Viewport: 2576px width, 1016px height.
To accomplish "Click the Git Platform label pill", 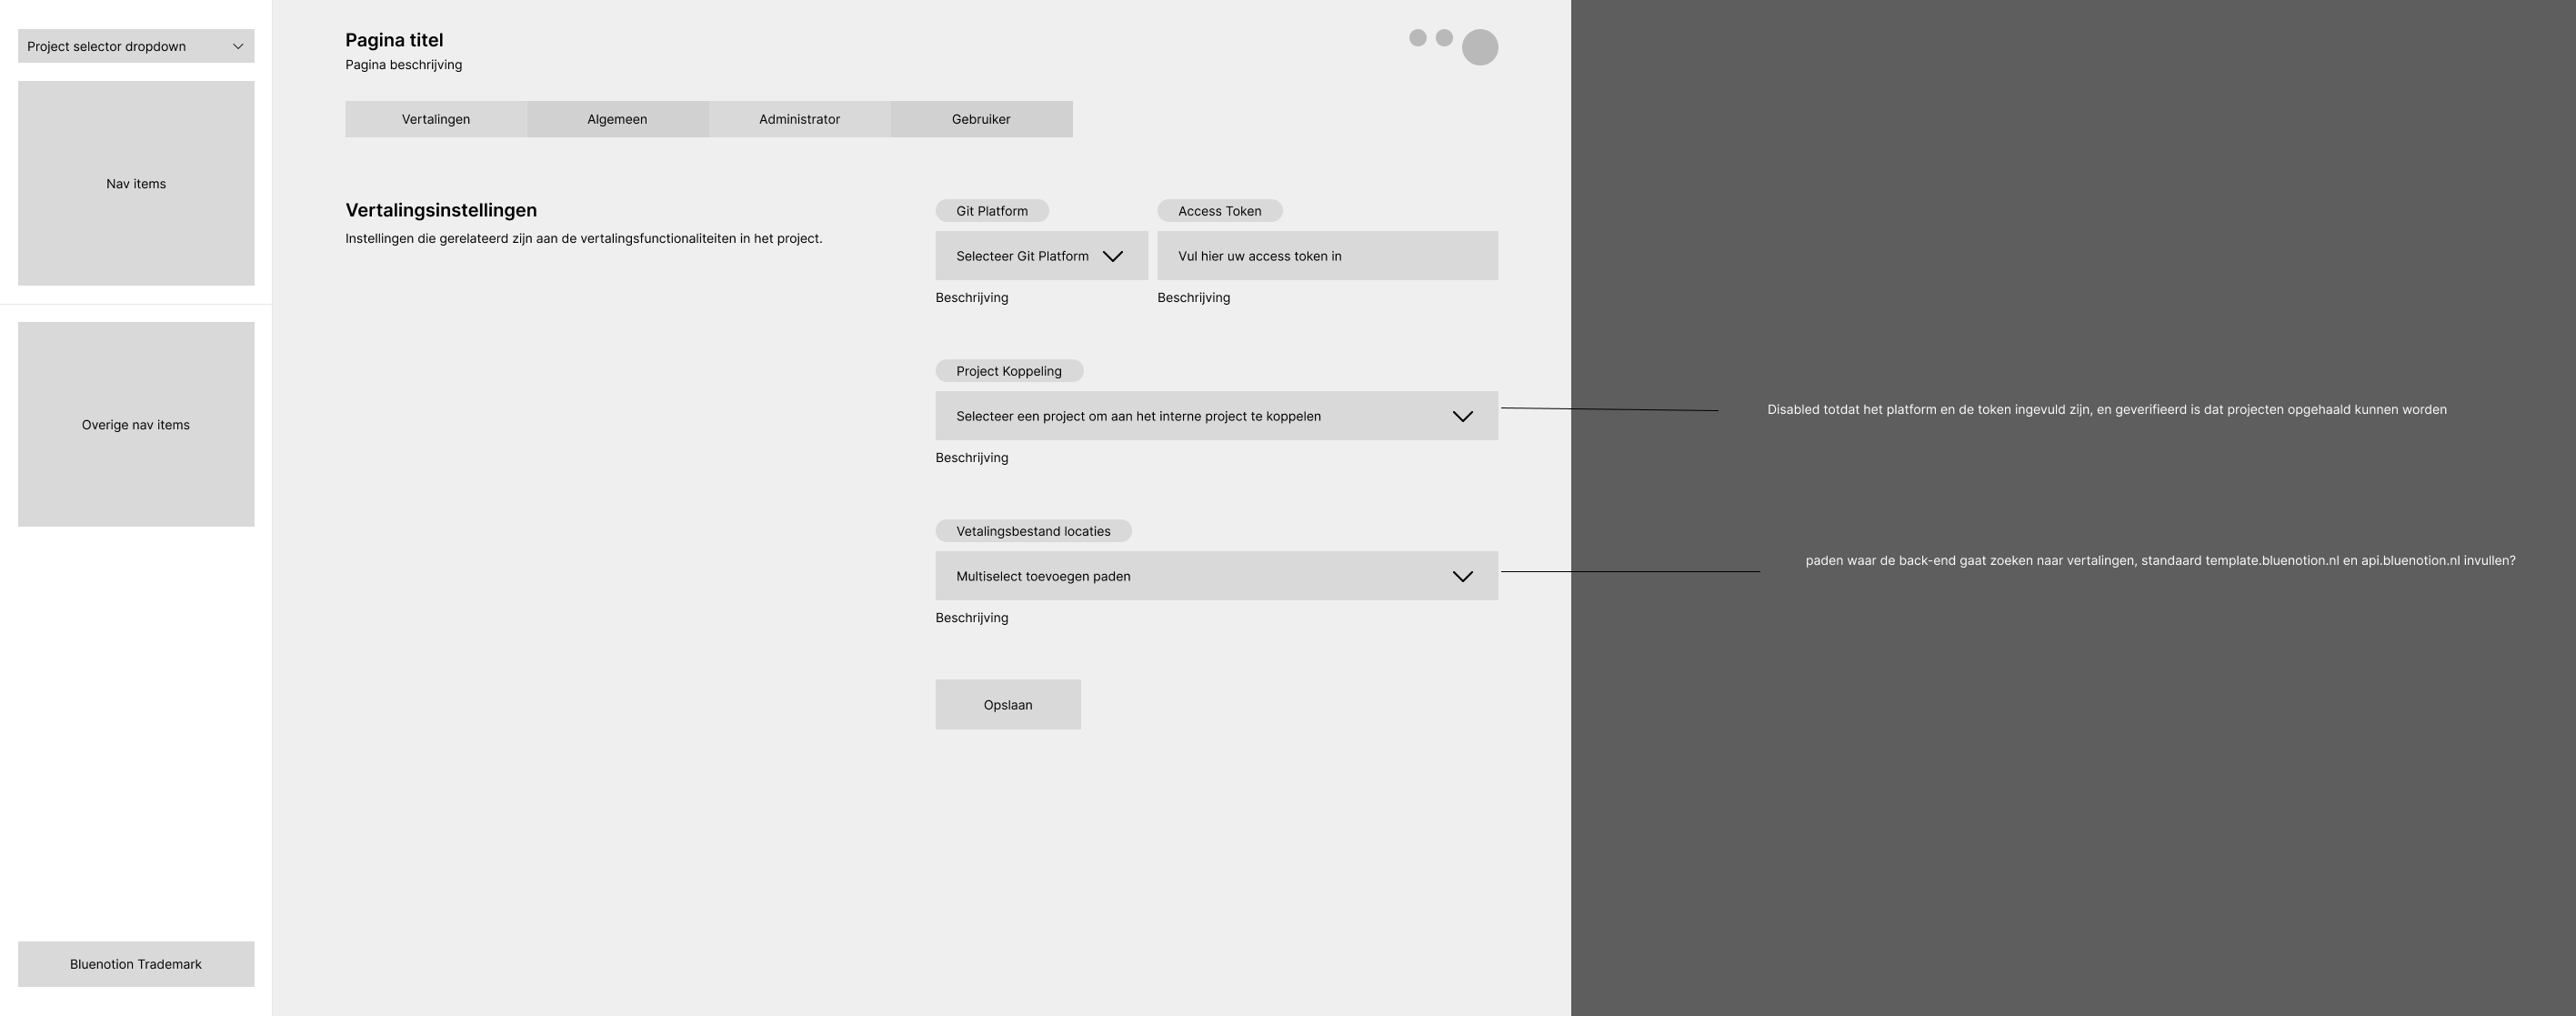I will [992, 211].
